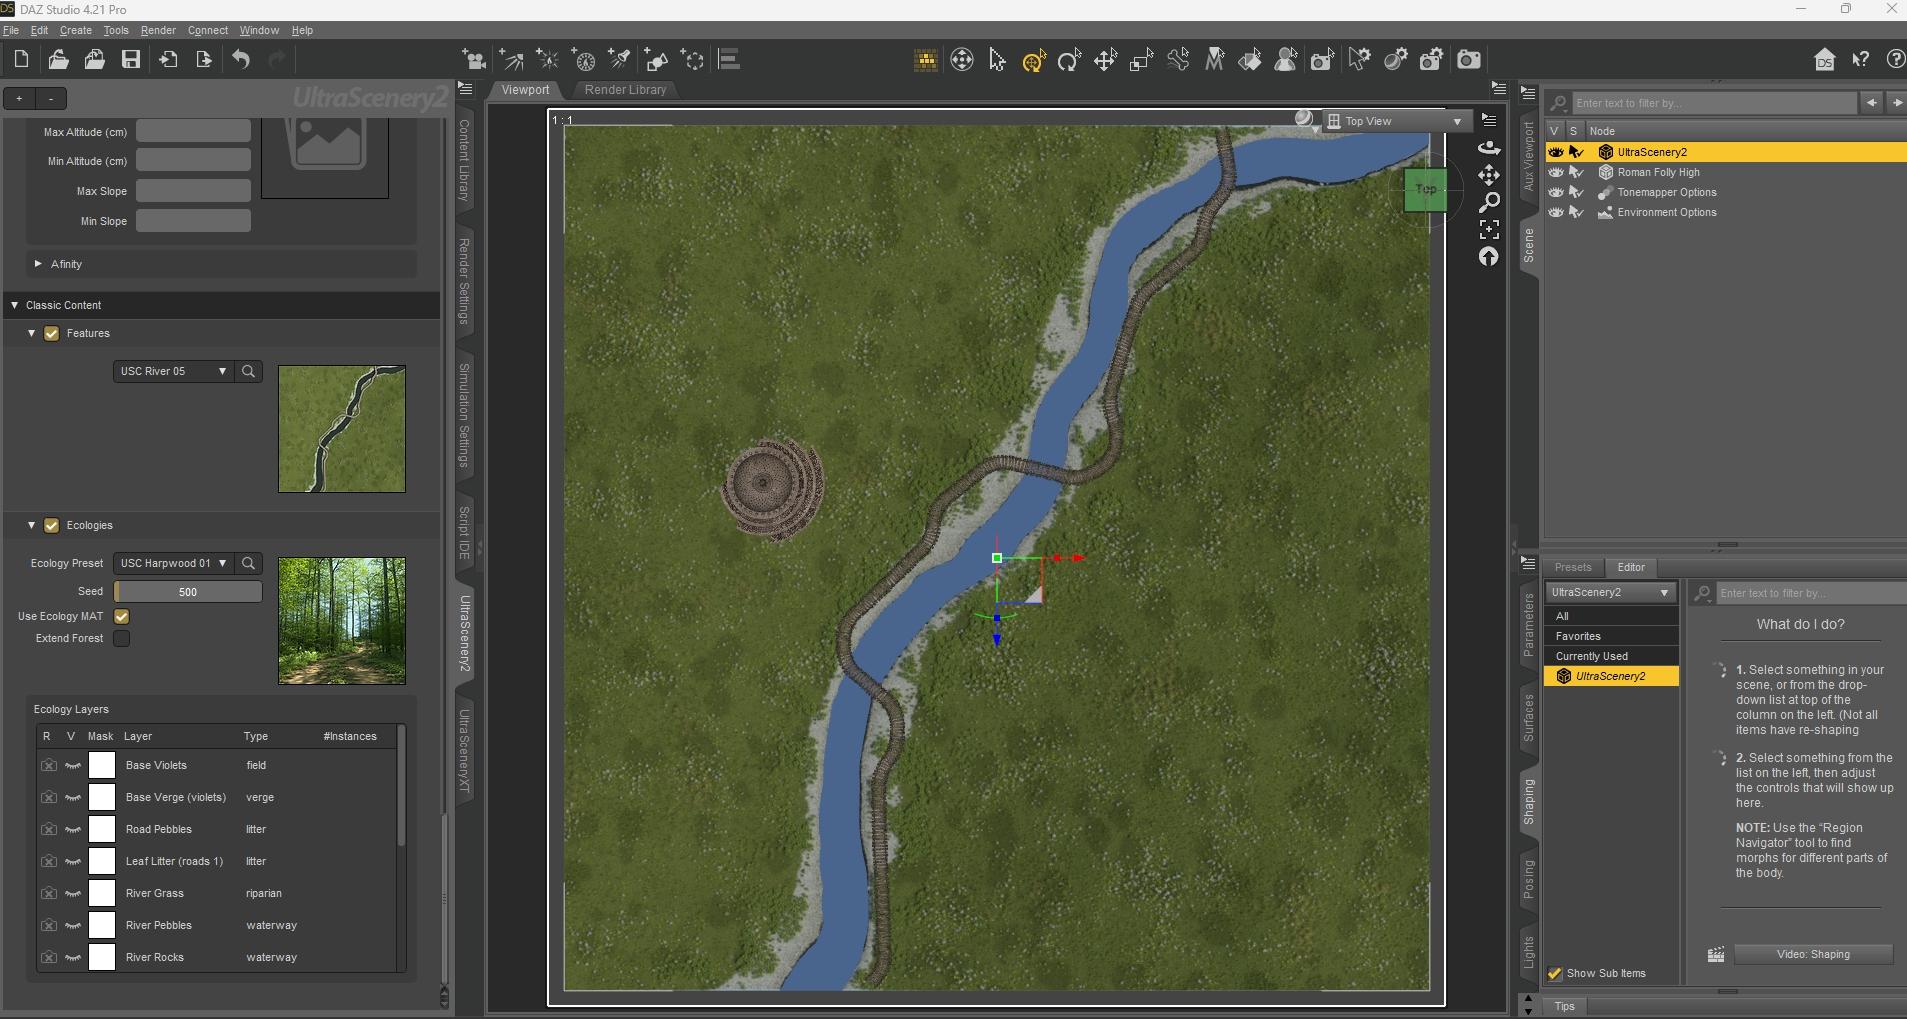Select the Surface Selection tool
This screenshot has width=1907, height=1019.
[1250, 60]
